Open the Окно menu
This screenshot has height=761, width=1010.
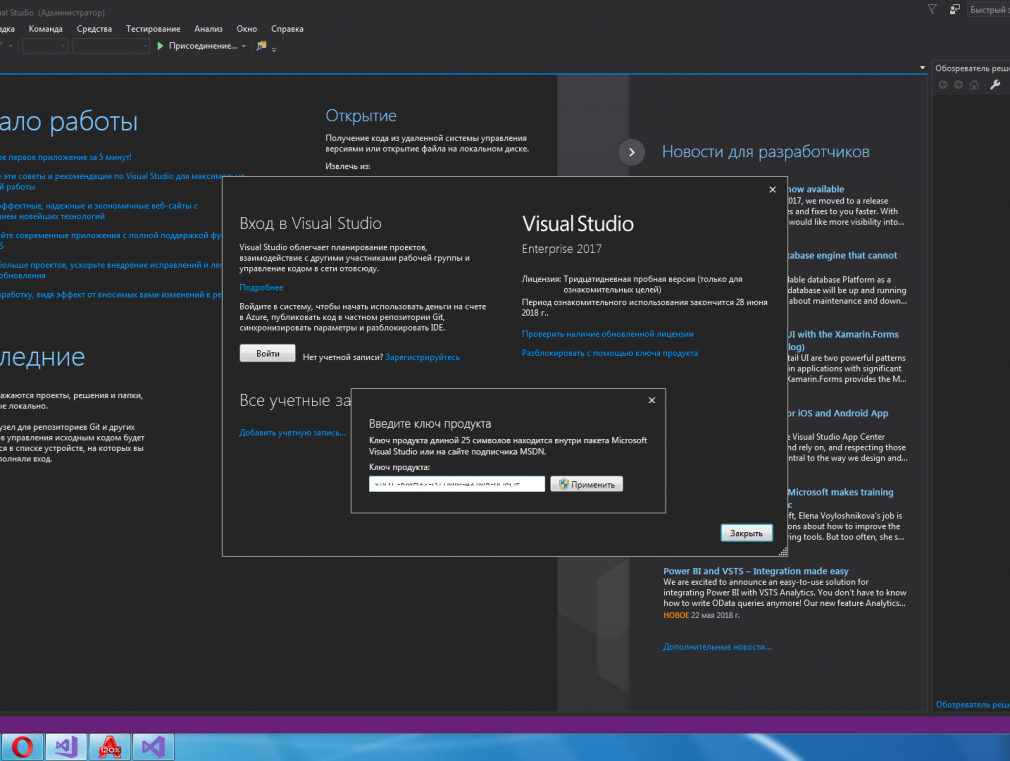(x=247, y=29)
